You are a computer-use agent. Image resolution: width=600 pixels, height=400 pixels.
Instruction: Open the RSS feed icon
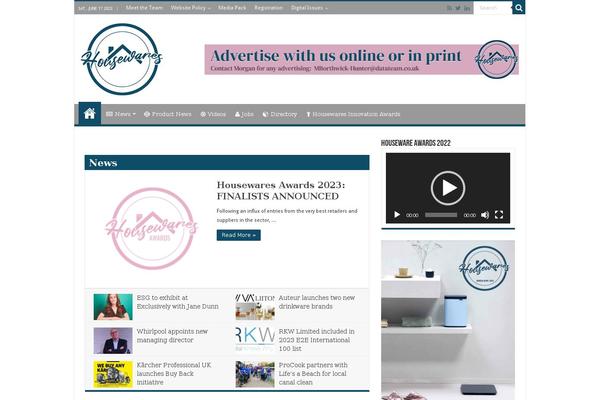449,8
